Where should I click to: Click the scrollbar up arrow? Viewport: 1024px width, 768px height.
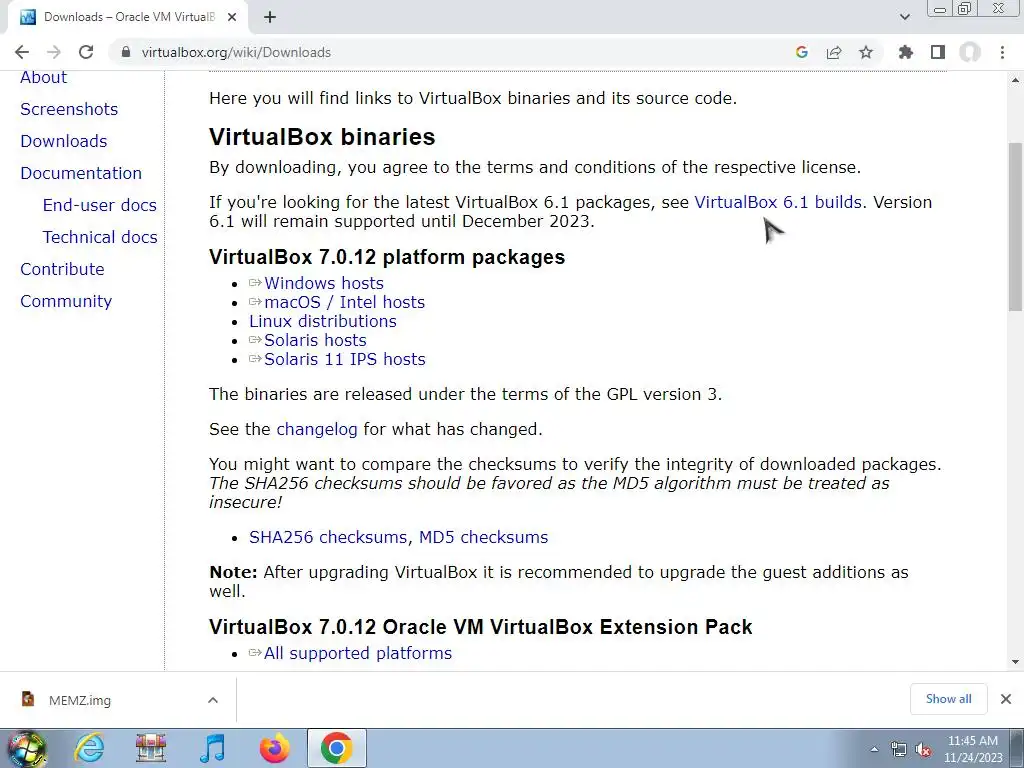click(1015, 80)
